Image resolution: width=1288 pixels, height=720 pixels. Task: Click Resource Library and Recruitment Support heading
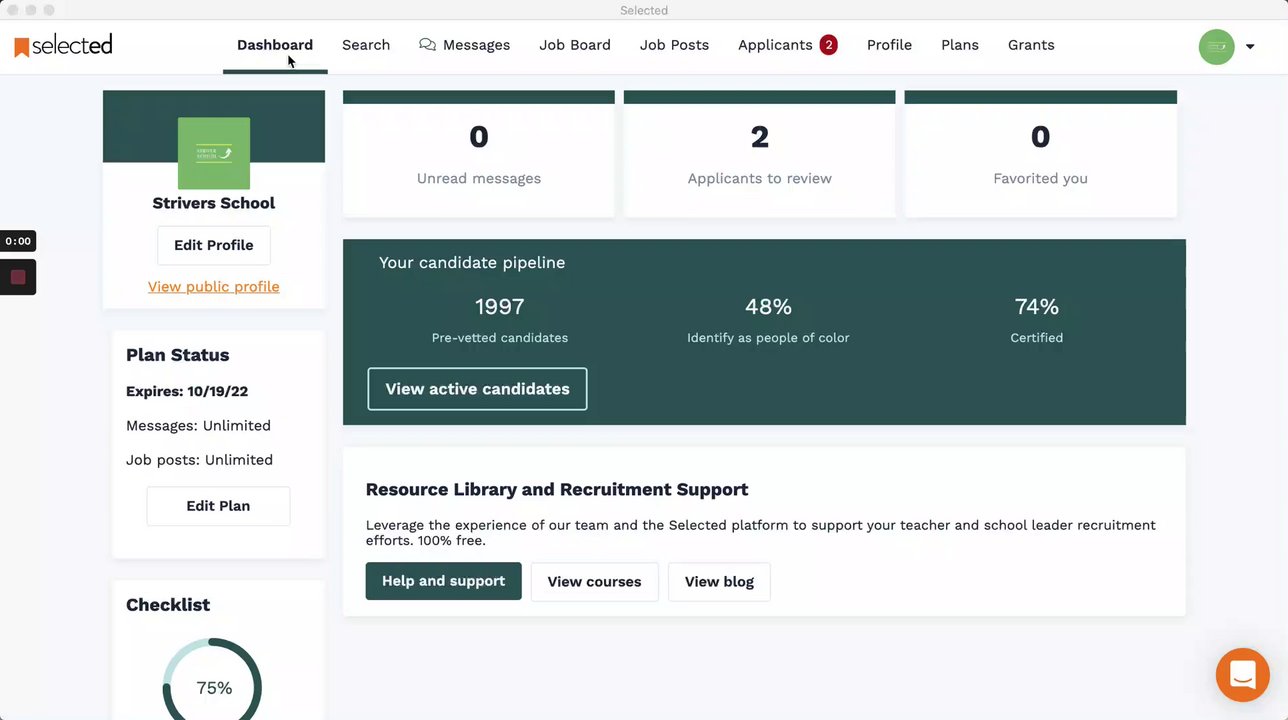557,490
